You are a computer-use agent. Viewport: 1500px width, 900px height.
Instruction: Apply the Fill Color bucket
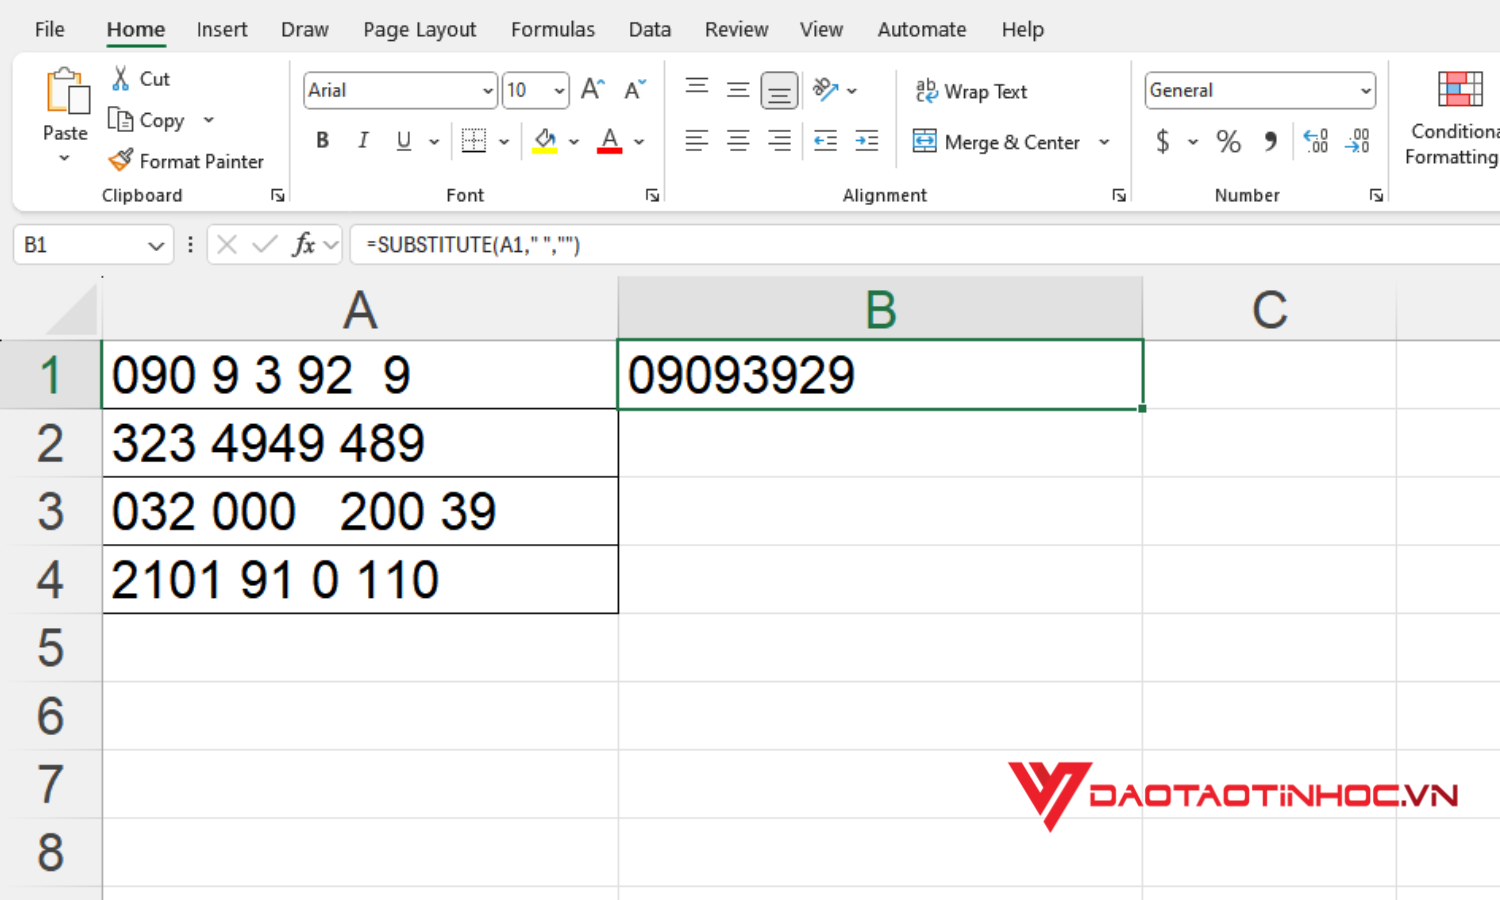(545, 141)
